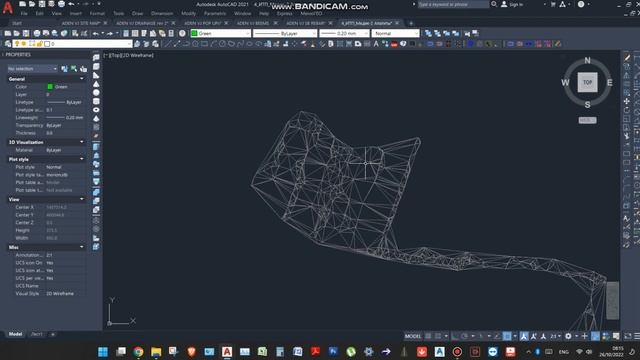Select the Rectangle draw tool
This screenshot has width=640, height=360.
pos(204,44)
